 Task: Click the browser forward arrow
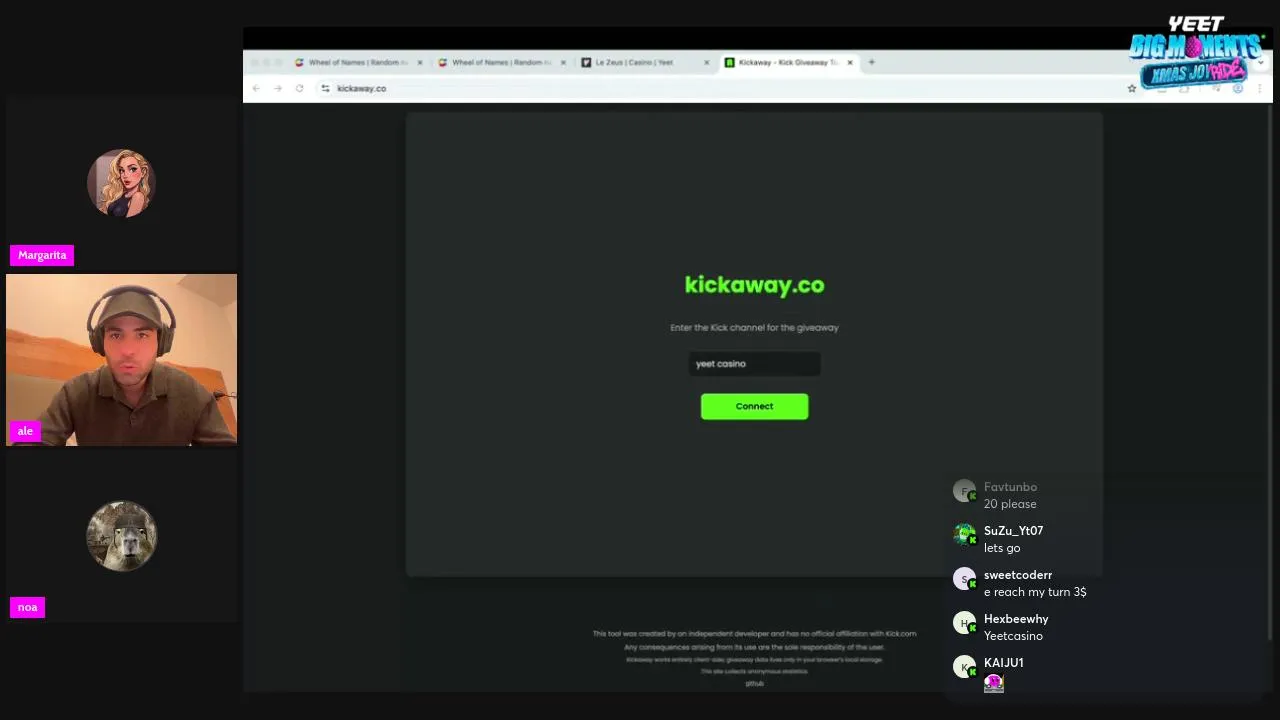click(x=277, y=88)
